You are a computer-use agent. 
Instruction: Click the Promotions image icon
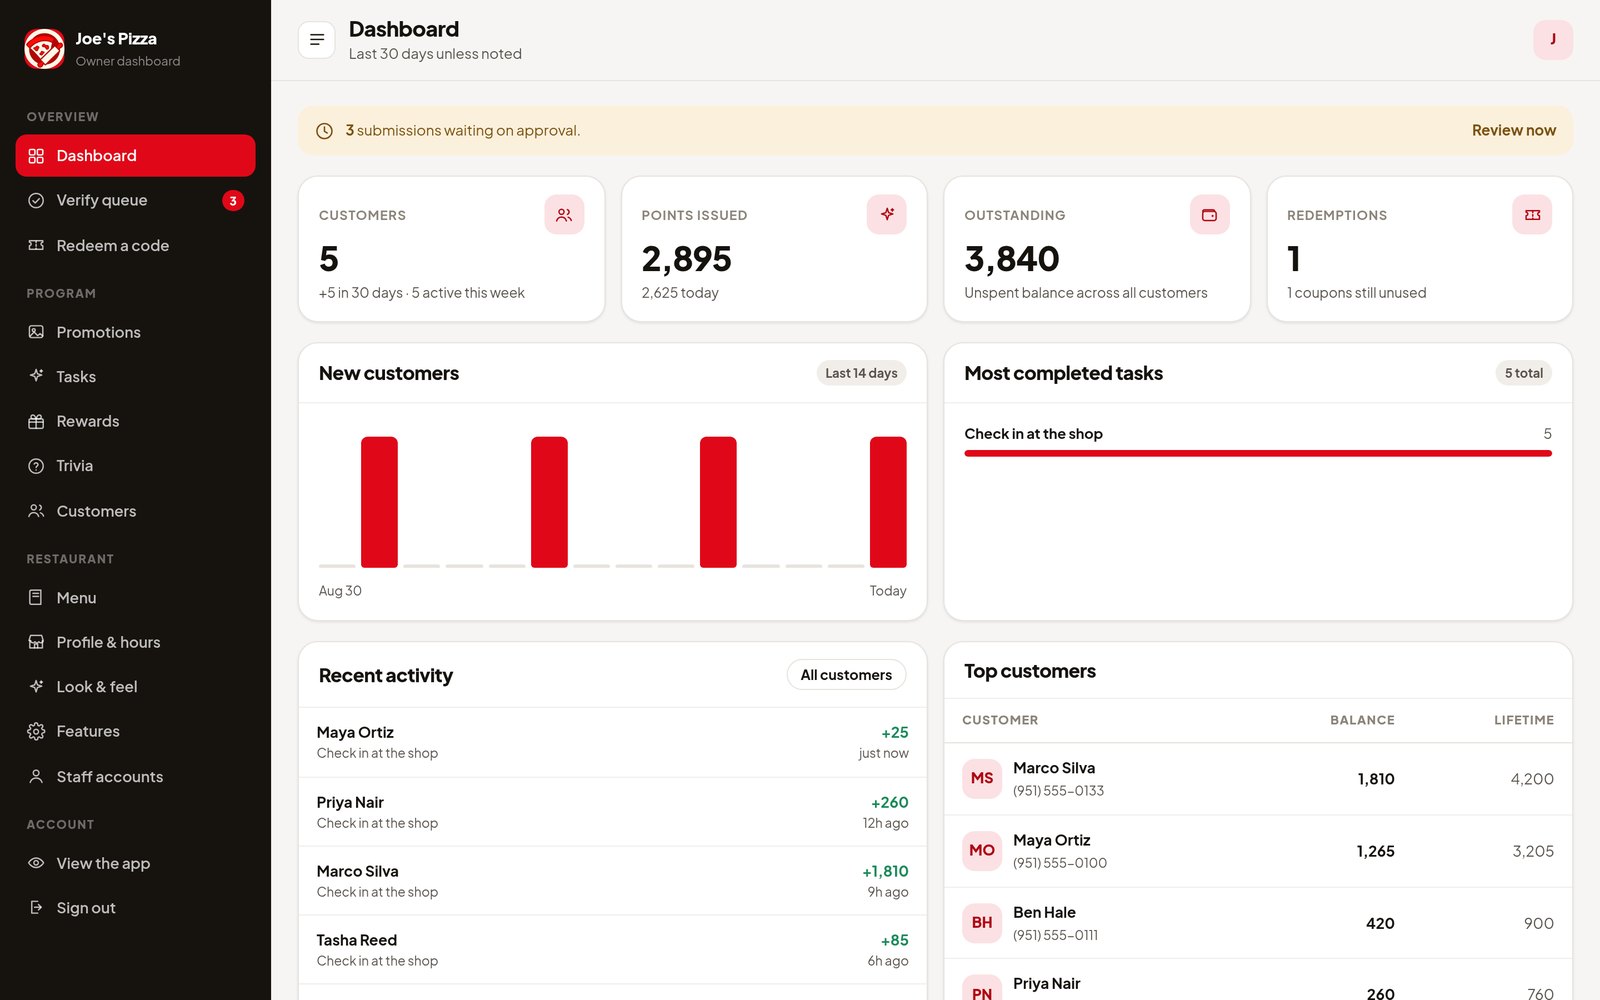[36, 332]
